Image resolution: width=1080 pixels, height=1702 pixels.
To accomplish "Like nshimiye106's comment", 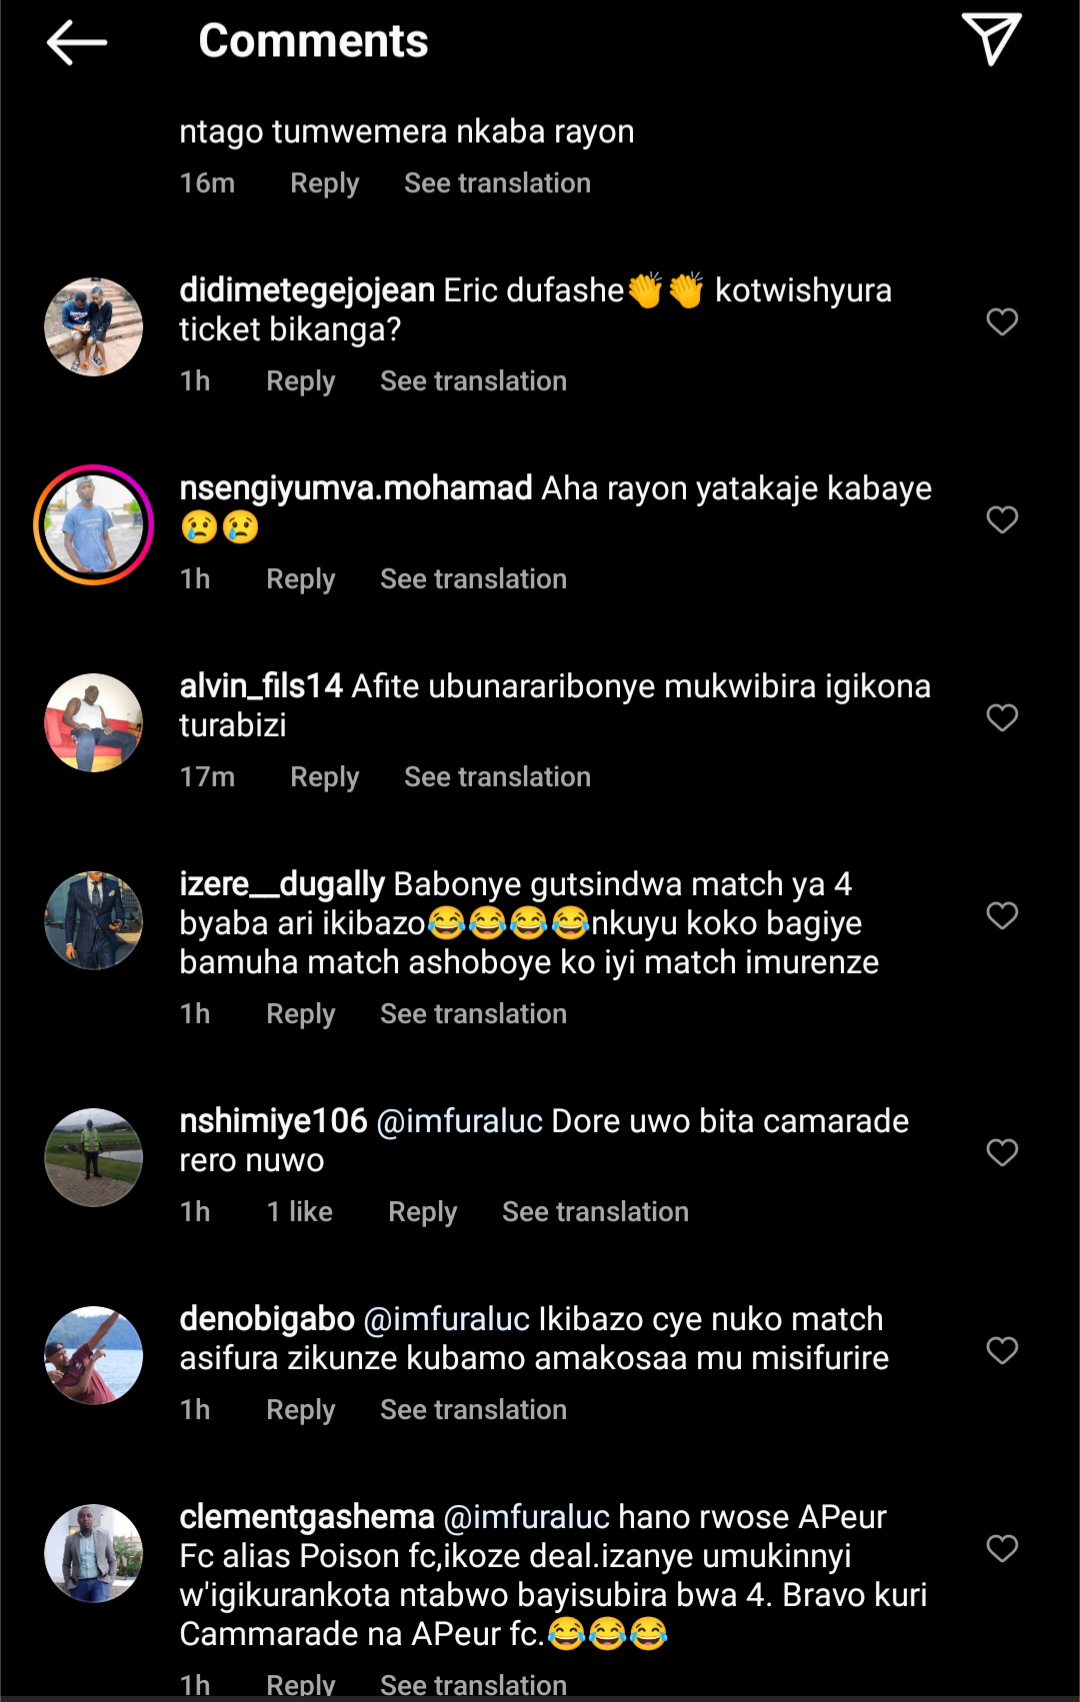I will click(1002, 1153).
